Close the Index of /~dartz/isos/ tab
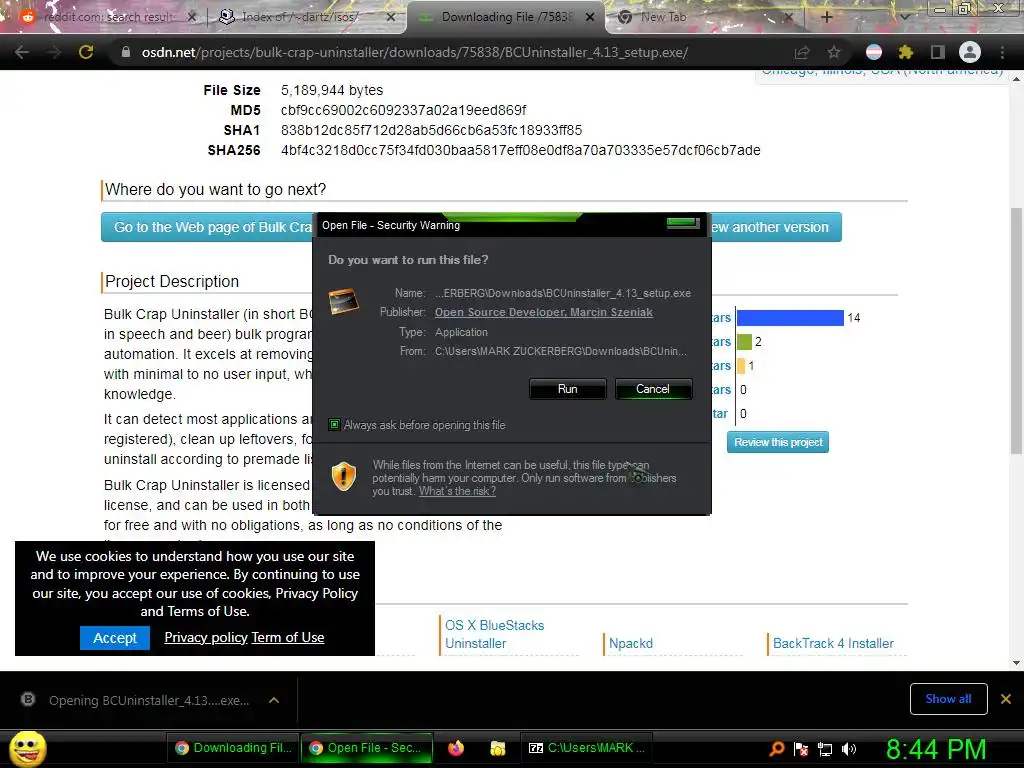The image size is (1024, 768). (x=391, y=17)
